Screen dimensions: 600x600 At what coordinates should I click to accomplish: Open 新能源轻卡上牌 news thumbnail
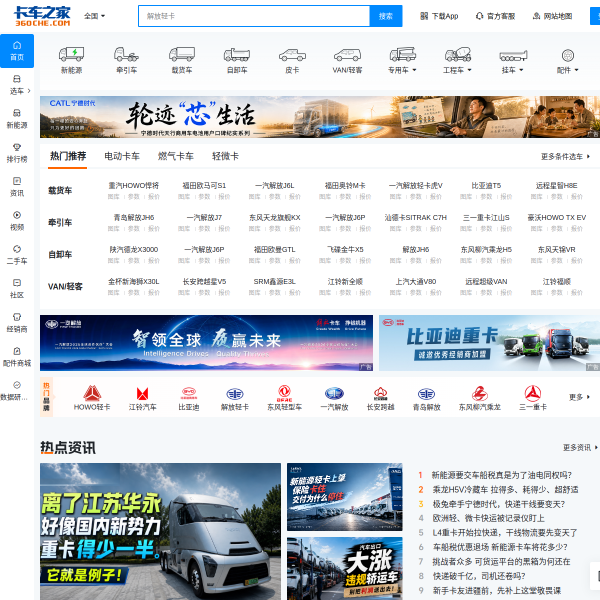click(344, 497)
